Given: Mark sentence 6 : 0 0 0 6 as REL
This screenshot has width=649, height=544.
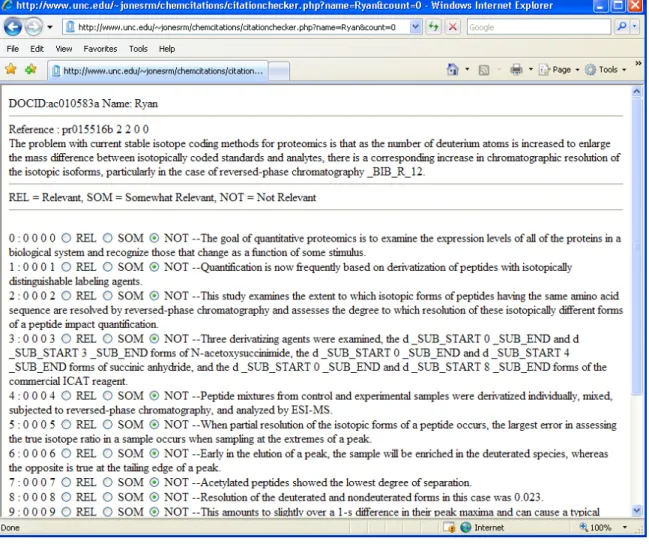Looking at the screenshot, I should click(x=66, y=453).
